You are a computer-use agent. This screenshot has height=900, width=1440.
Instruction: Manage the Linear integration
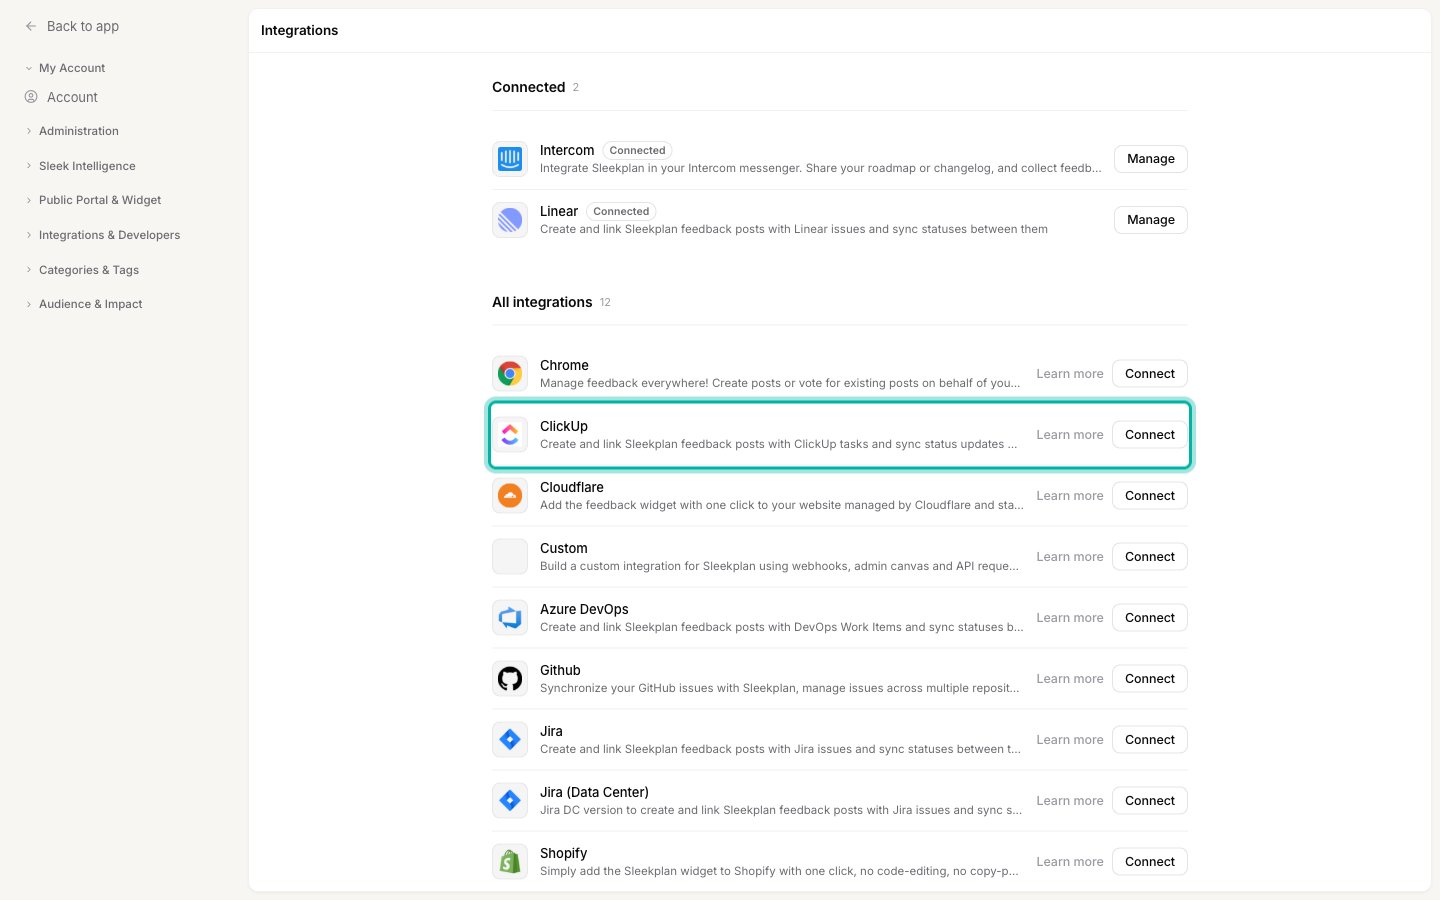1151,220
